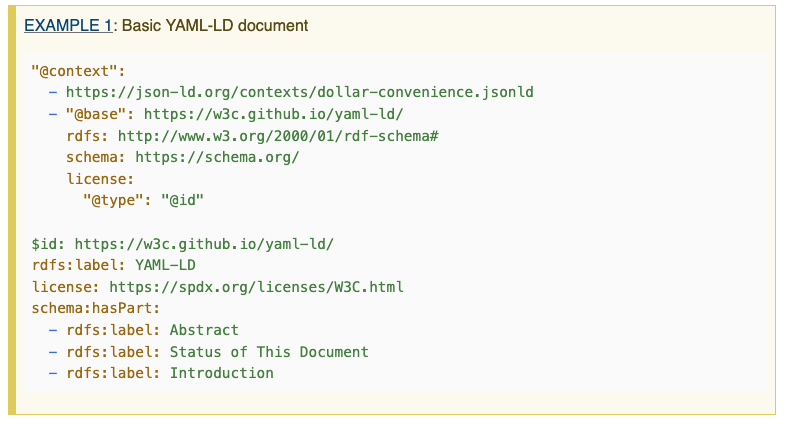Click the rdf-schema# URL

[x=278, y=135]
